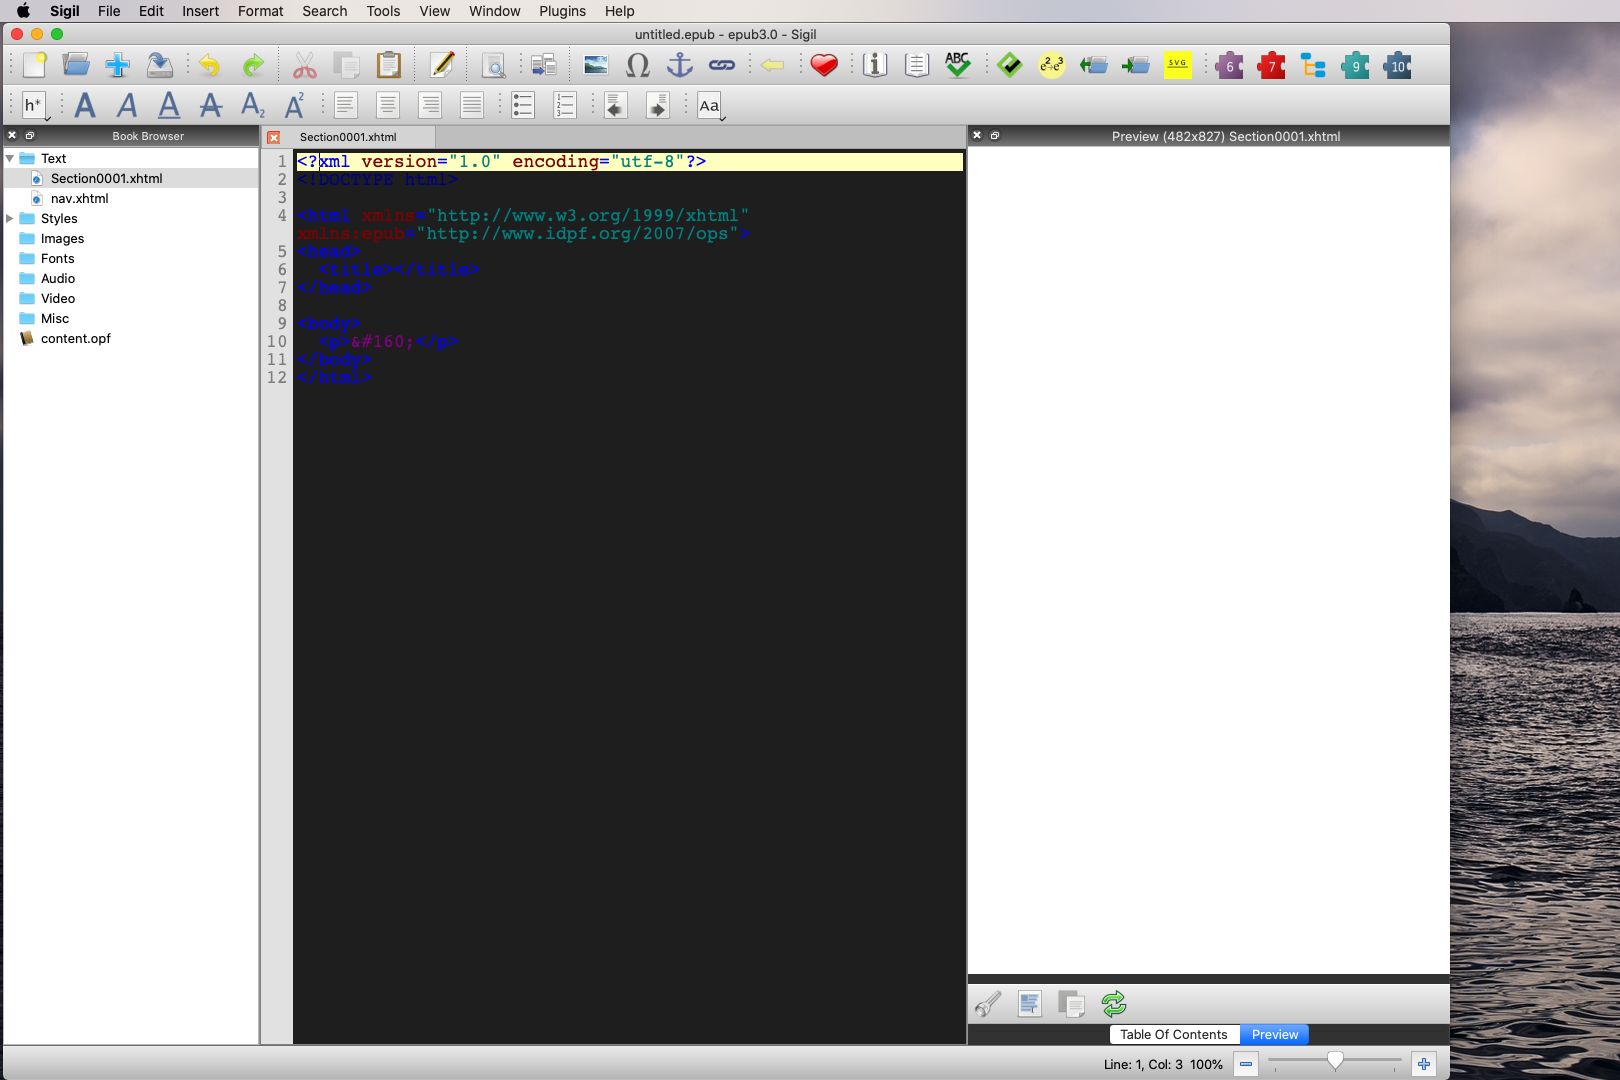Open the Metadata Editor info-book icon
The height and width of the screenshot is (1080, 1620).
tap(875, 66)
